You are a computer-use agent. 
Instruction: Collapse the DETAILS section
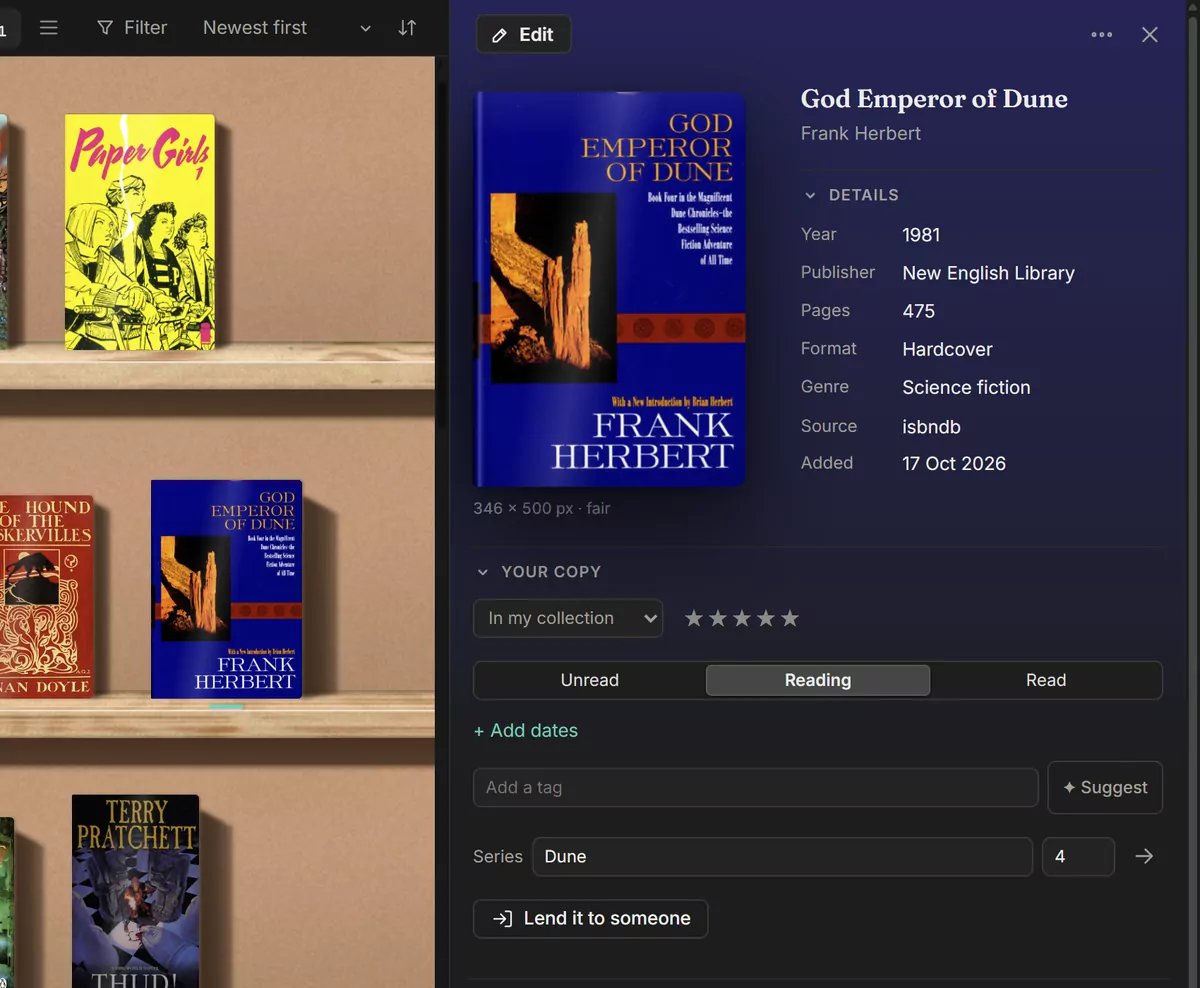851,195
